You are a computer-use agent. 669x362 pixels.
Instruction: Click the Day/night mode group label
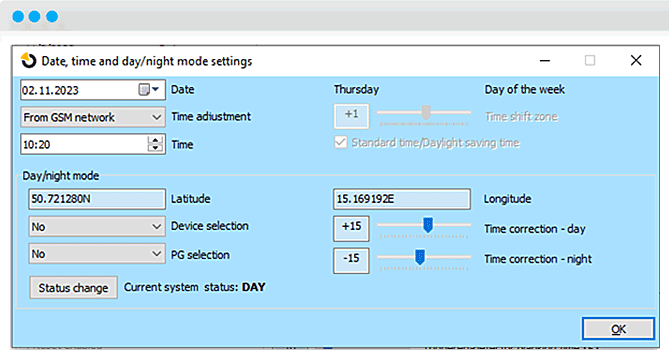pos(61,176)
